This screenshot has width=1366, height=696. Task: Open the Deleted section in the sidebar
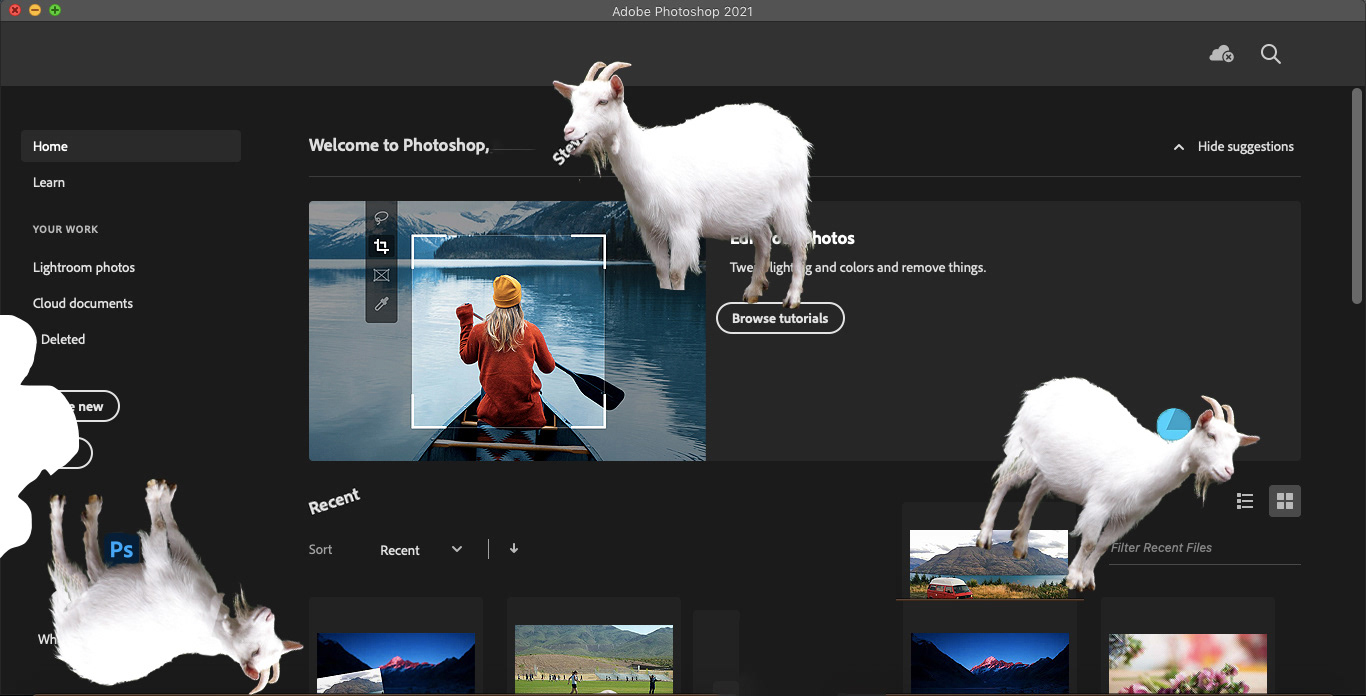click(x=63, y=339)
